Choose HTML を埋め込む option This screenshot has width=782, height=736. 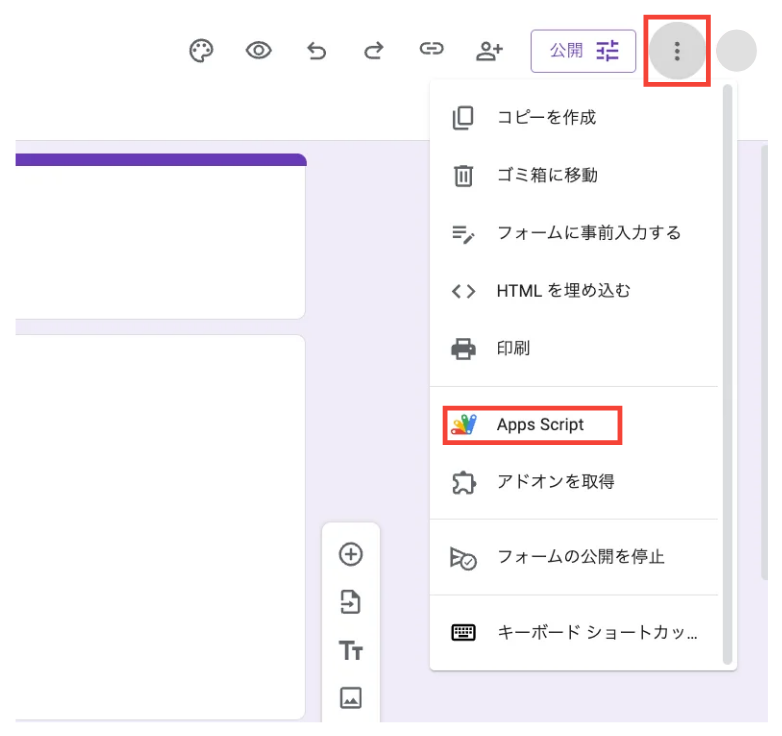point(574,291)
